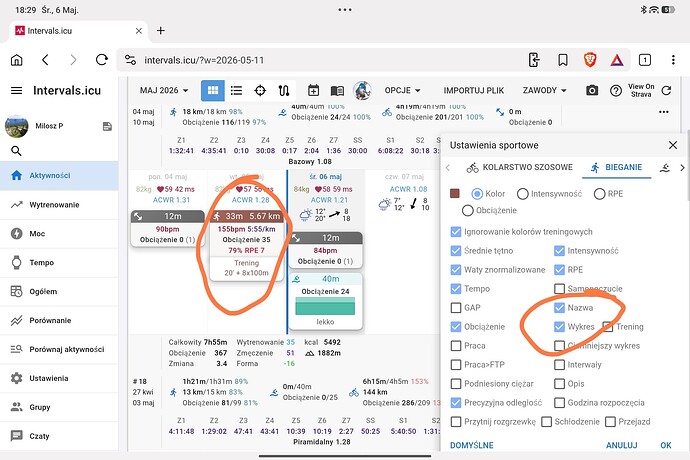Screen dimensions: 690x460
Task: Go back with the browser back arrow
Action: click(x=45, y=60)
